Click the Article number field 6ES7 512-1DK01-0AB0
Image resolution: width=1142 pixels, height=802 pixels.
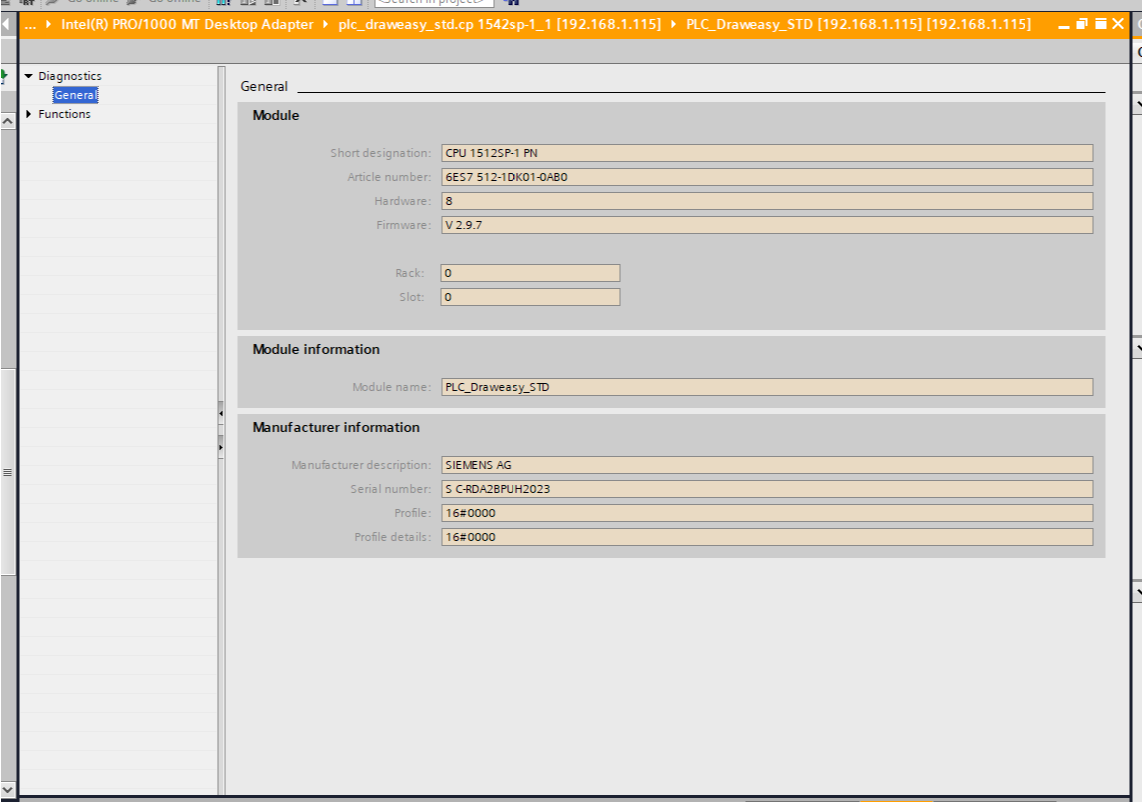point(767,177)
